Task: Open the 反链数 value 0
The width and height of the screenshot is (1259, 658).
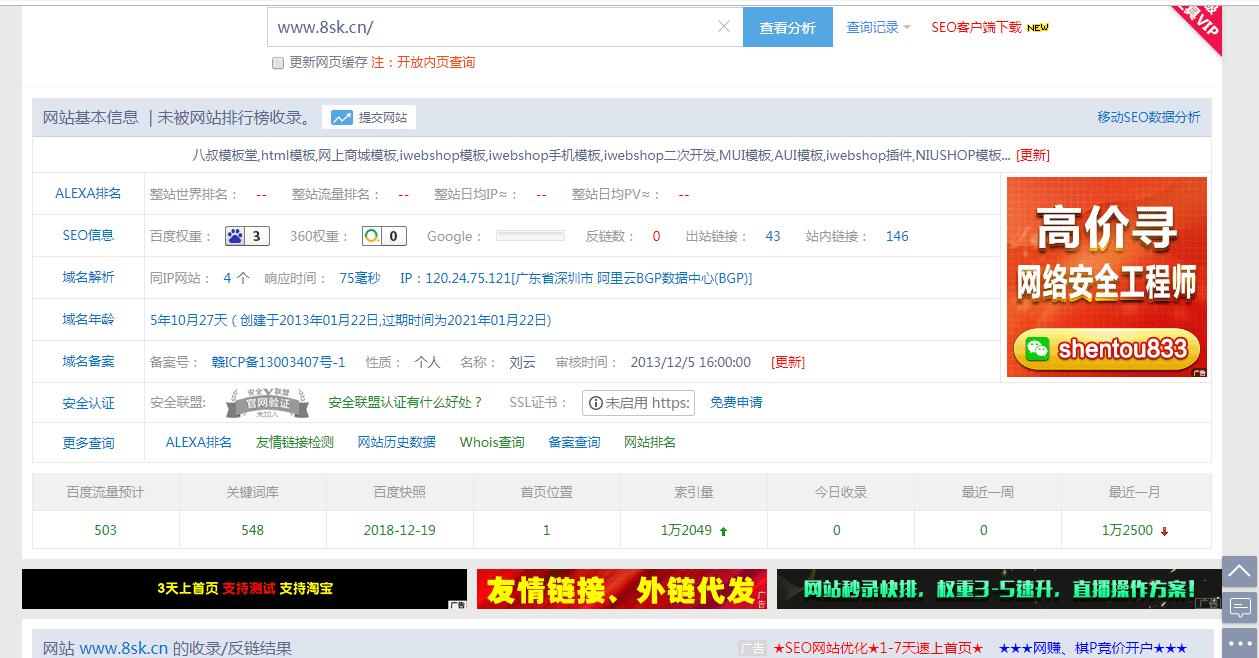Action: tap(656, 236)
